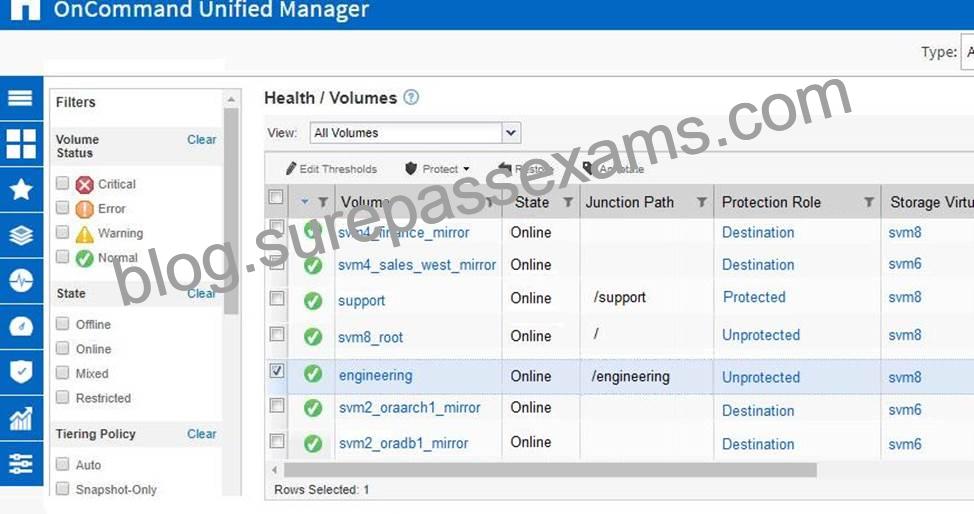This screenshot has width=974, height=514.
Task: Expand the Protect dropdown menu
Action: (x=437, y=168)
